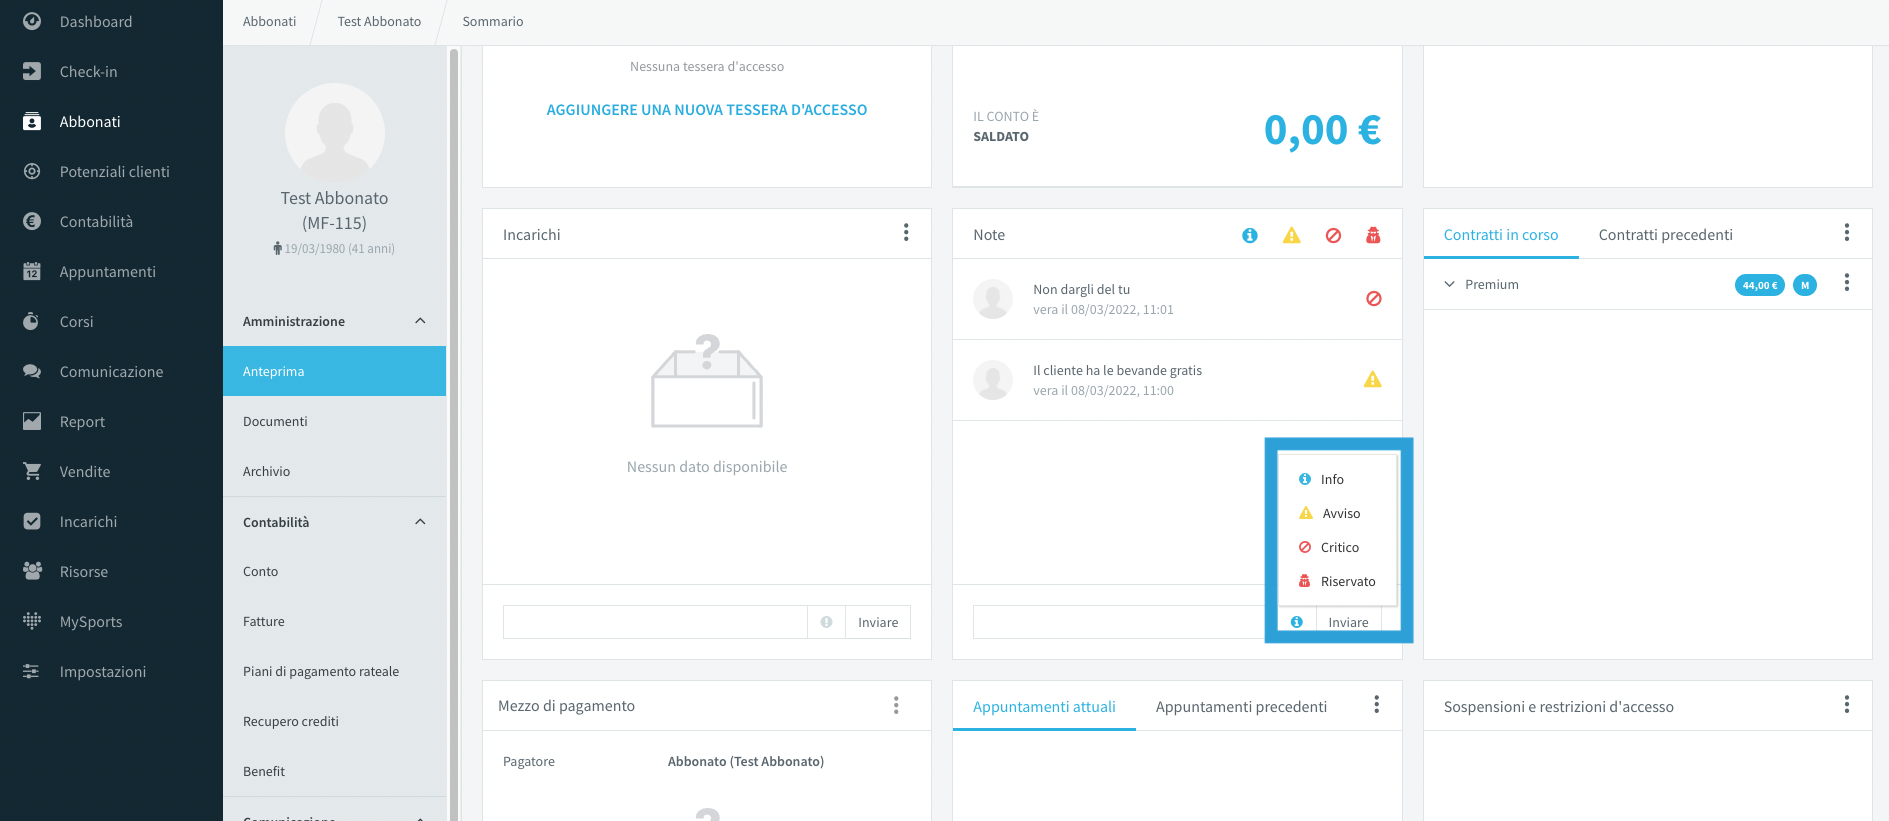Click Aggiungere una nuova tessera d'accesso link
Screen dimensions: 1889x821
coord(707,110)
